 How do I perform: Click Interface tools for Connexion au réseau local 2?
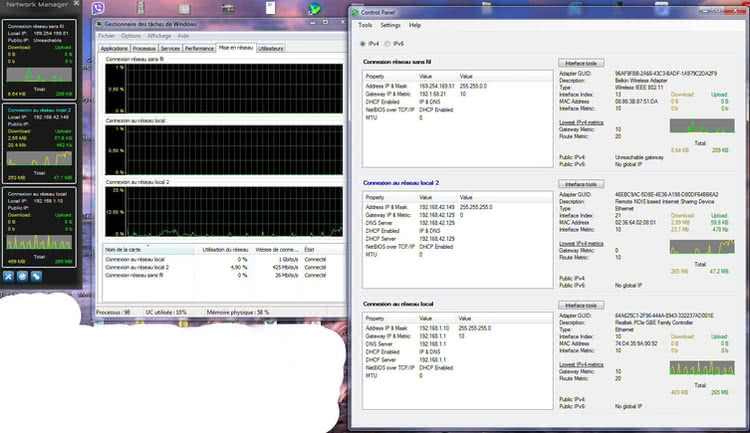(581, 184)
